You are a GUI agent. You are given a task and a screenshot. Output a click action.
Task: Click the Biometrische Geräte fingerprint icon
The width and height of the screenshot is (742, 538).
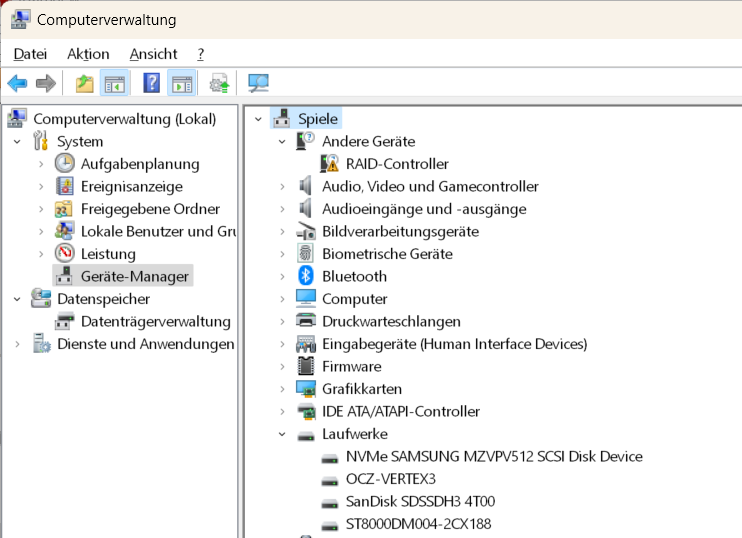pos(306,253)
